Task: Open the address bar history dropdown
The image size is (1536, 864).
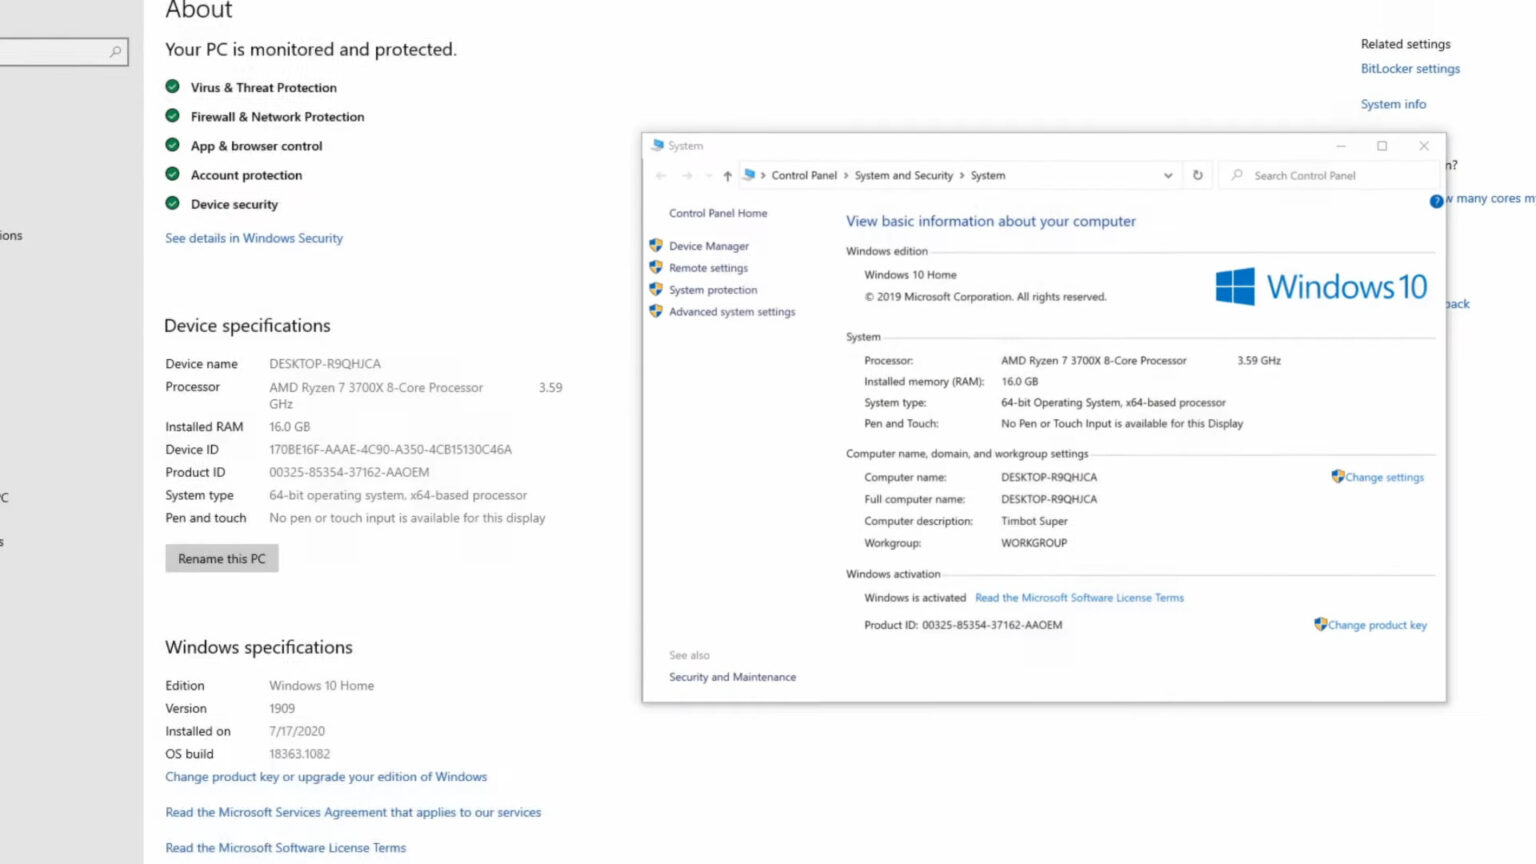Action: click(x=1167, y=175)
